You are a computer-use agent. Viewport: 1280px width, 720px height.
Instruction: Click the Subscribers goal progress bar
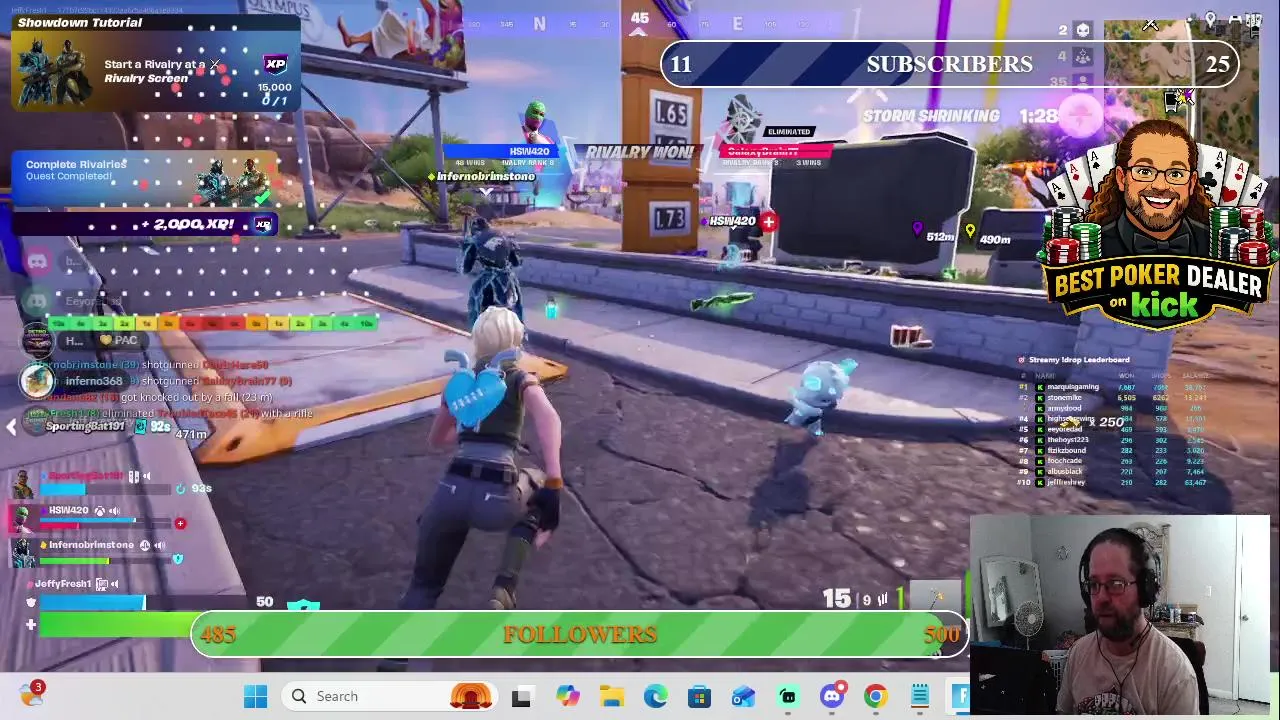[949, 64]
